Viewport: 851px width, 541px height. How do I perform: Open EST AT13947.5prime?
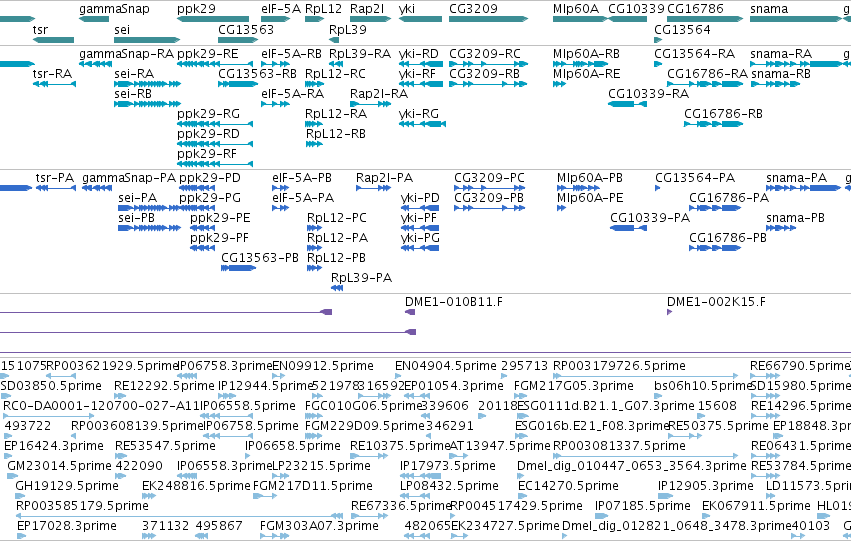(x=500, y=447)
